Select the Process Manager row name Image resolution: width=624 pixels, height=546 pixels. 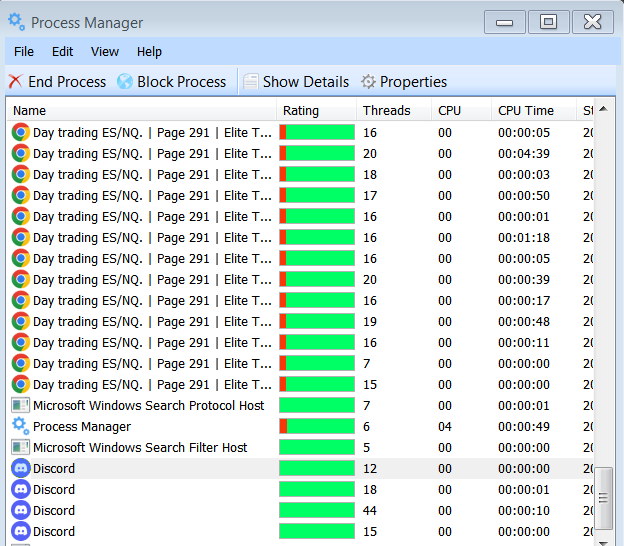(82, 427)
